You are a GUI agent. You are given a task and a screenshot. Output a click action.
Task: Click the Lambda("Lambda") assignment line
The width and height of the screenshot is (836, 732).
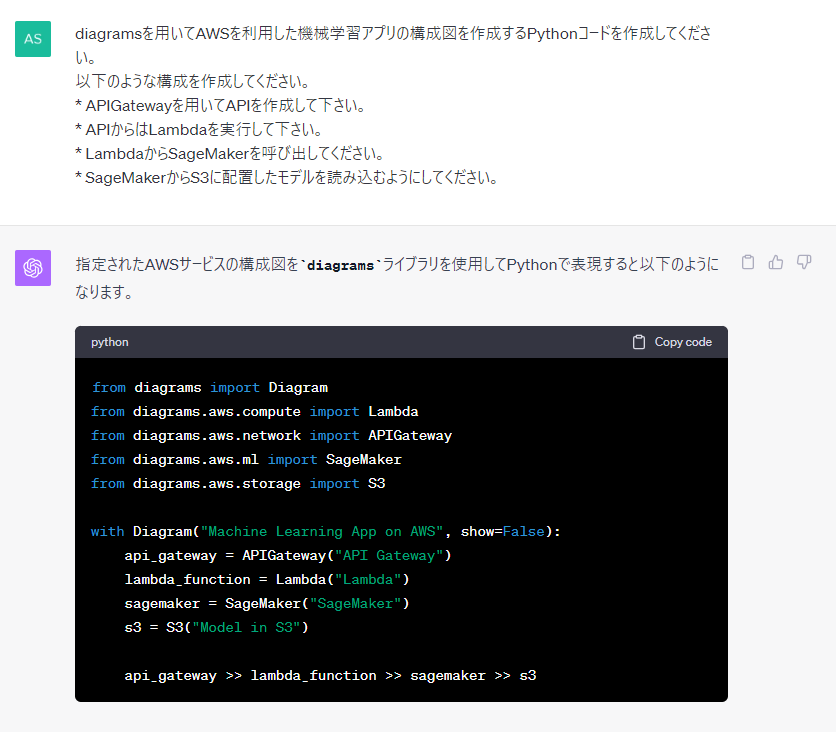263,579
